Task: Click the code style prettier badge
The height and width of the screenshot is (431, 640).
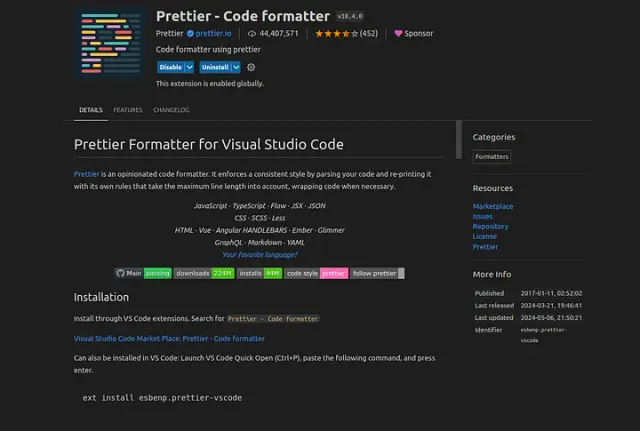Action: 316,273
